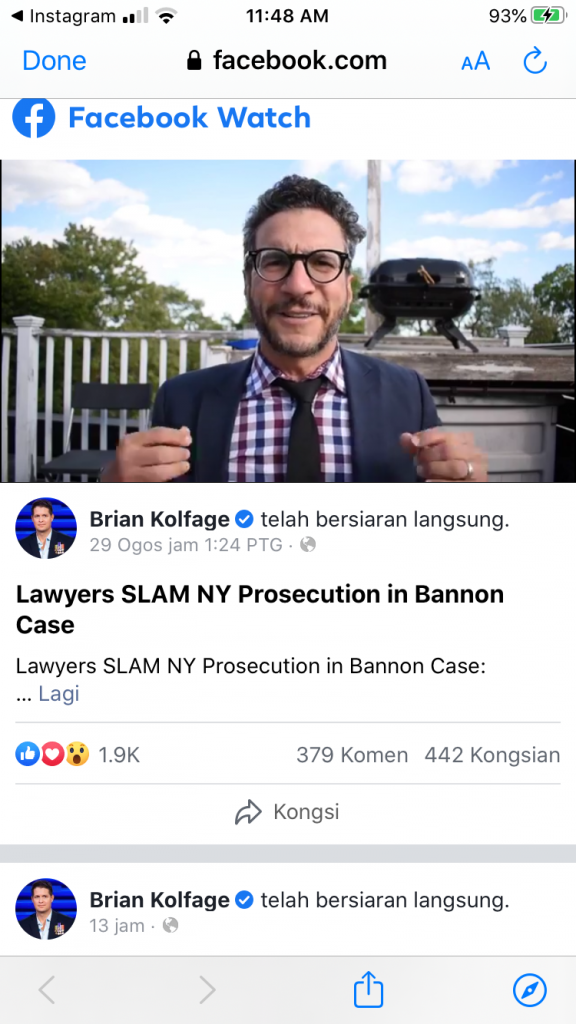Open the 379 Komen comments

click(x=352, y=755)
